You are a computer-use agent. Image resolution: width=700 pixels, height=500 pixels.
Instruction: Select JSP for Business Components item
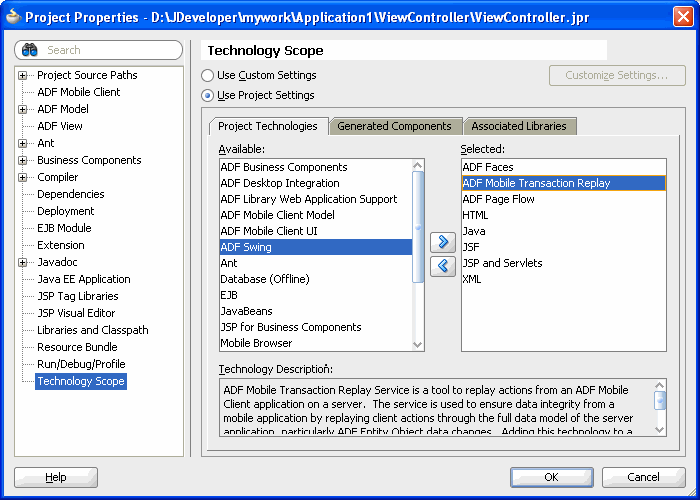pyautogui.click(x=316, y=327)
